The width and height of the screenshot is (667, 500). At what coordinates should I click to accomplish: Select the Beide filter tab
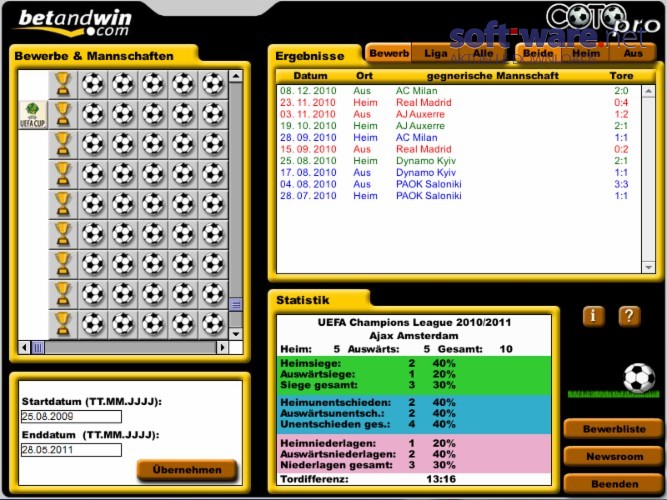(538, 53)
